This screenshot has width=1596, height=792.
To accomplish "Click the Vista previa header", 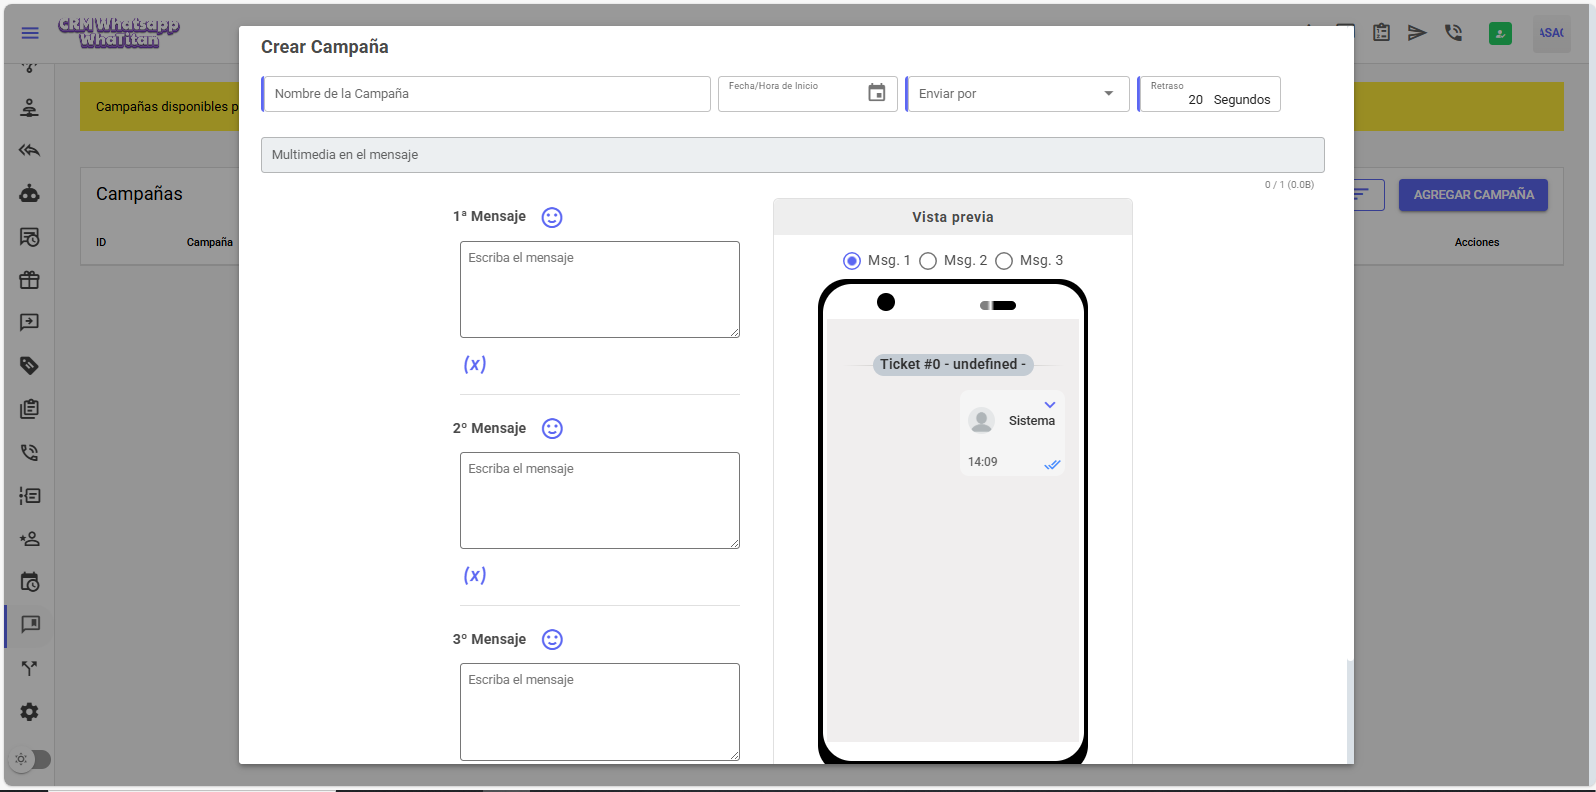I will pos(953,217).
